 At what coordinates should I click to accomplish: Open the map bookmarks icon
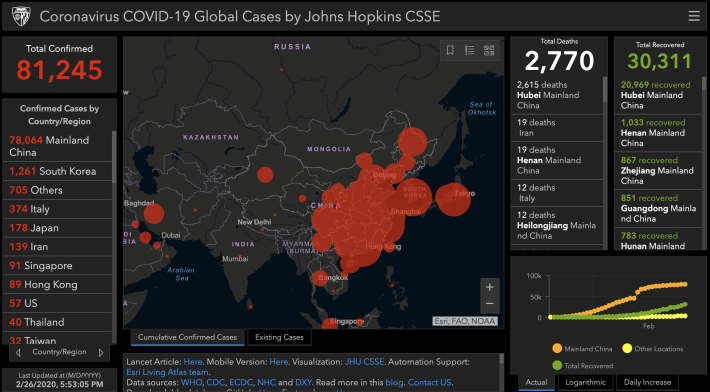pos(450,50)
